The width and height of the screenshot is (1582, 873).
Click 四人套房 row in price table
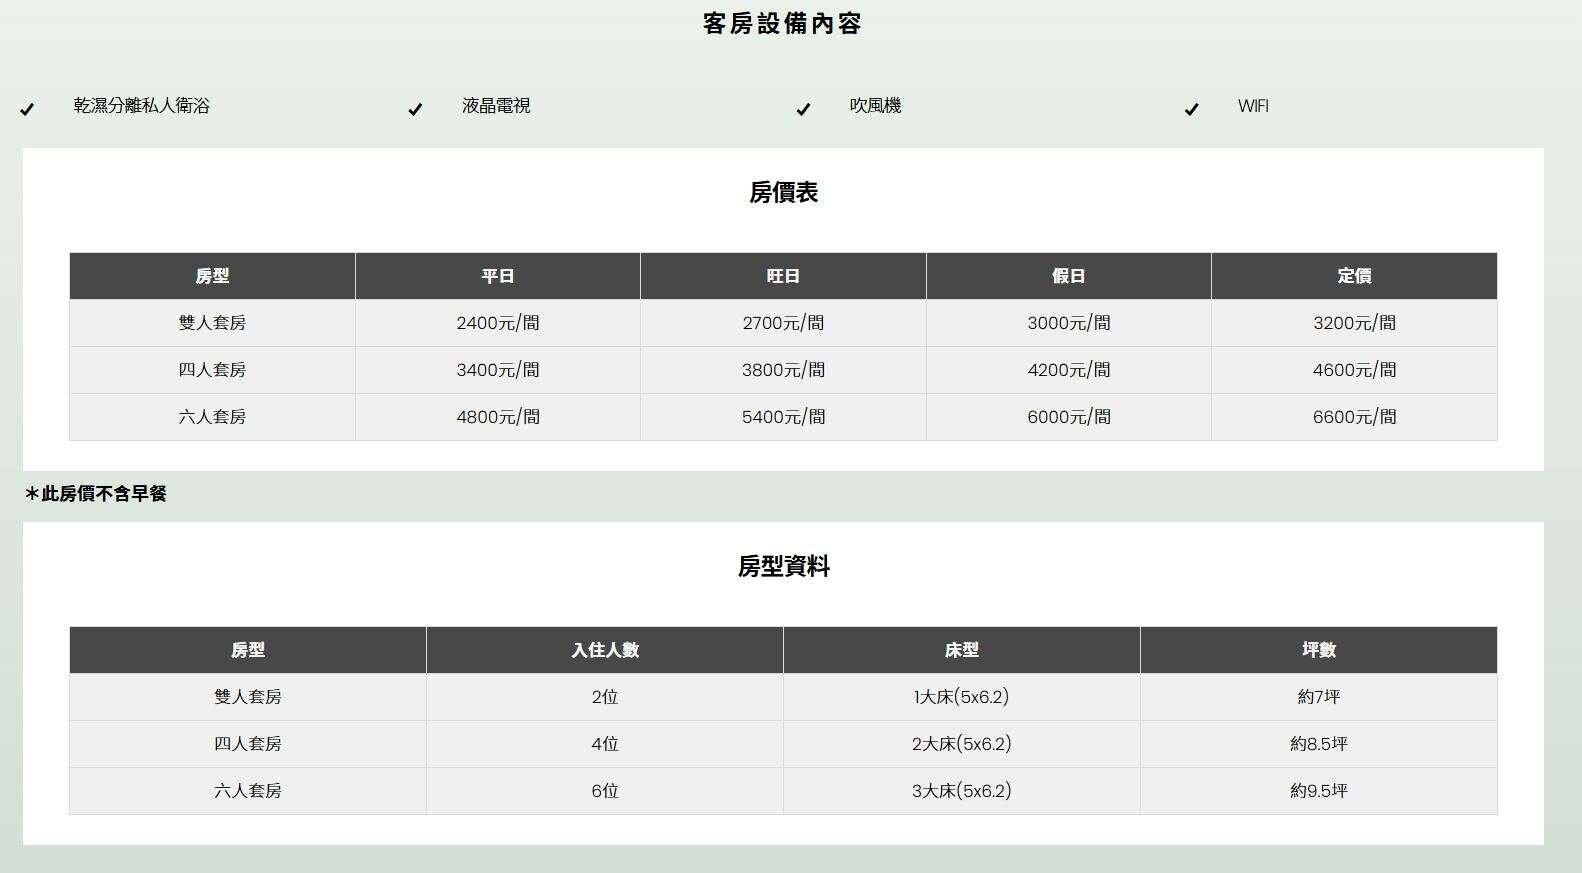[x=212, y=370]
